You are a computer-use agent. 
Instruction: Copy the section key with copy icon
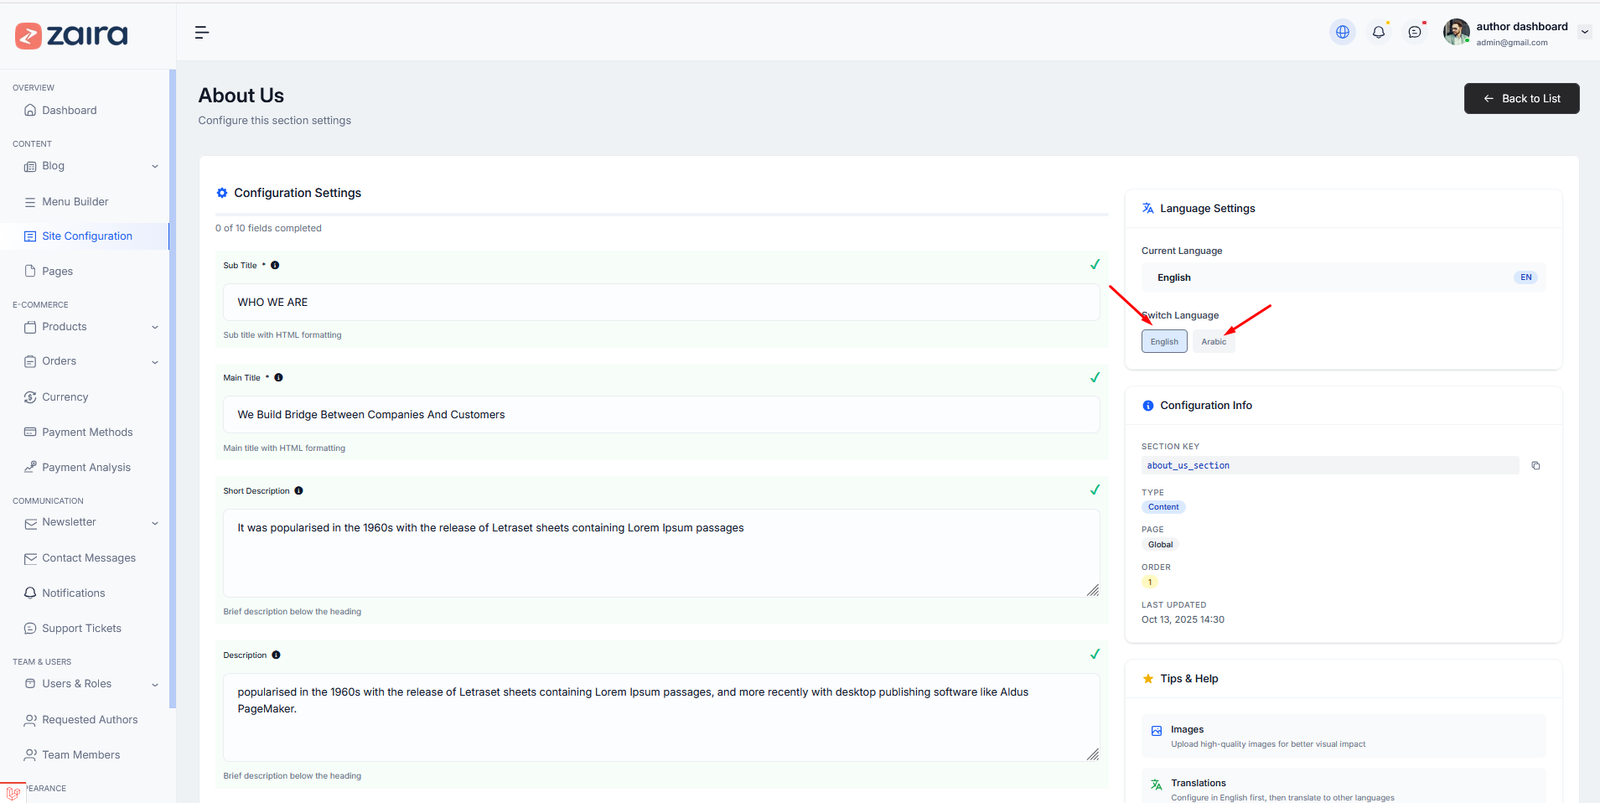click(1535, 465)
